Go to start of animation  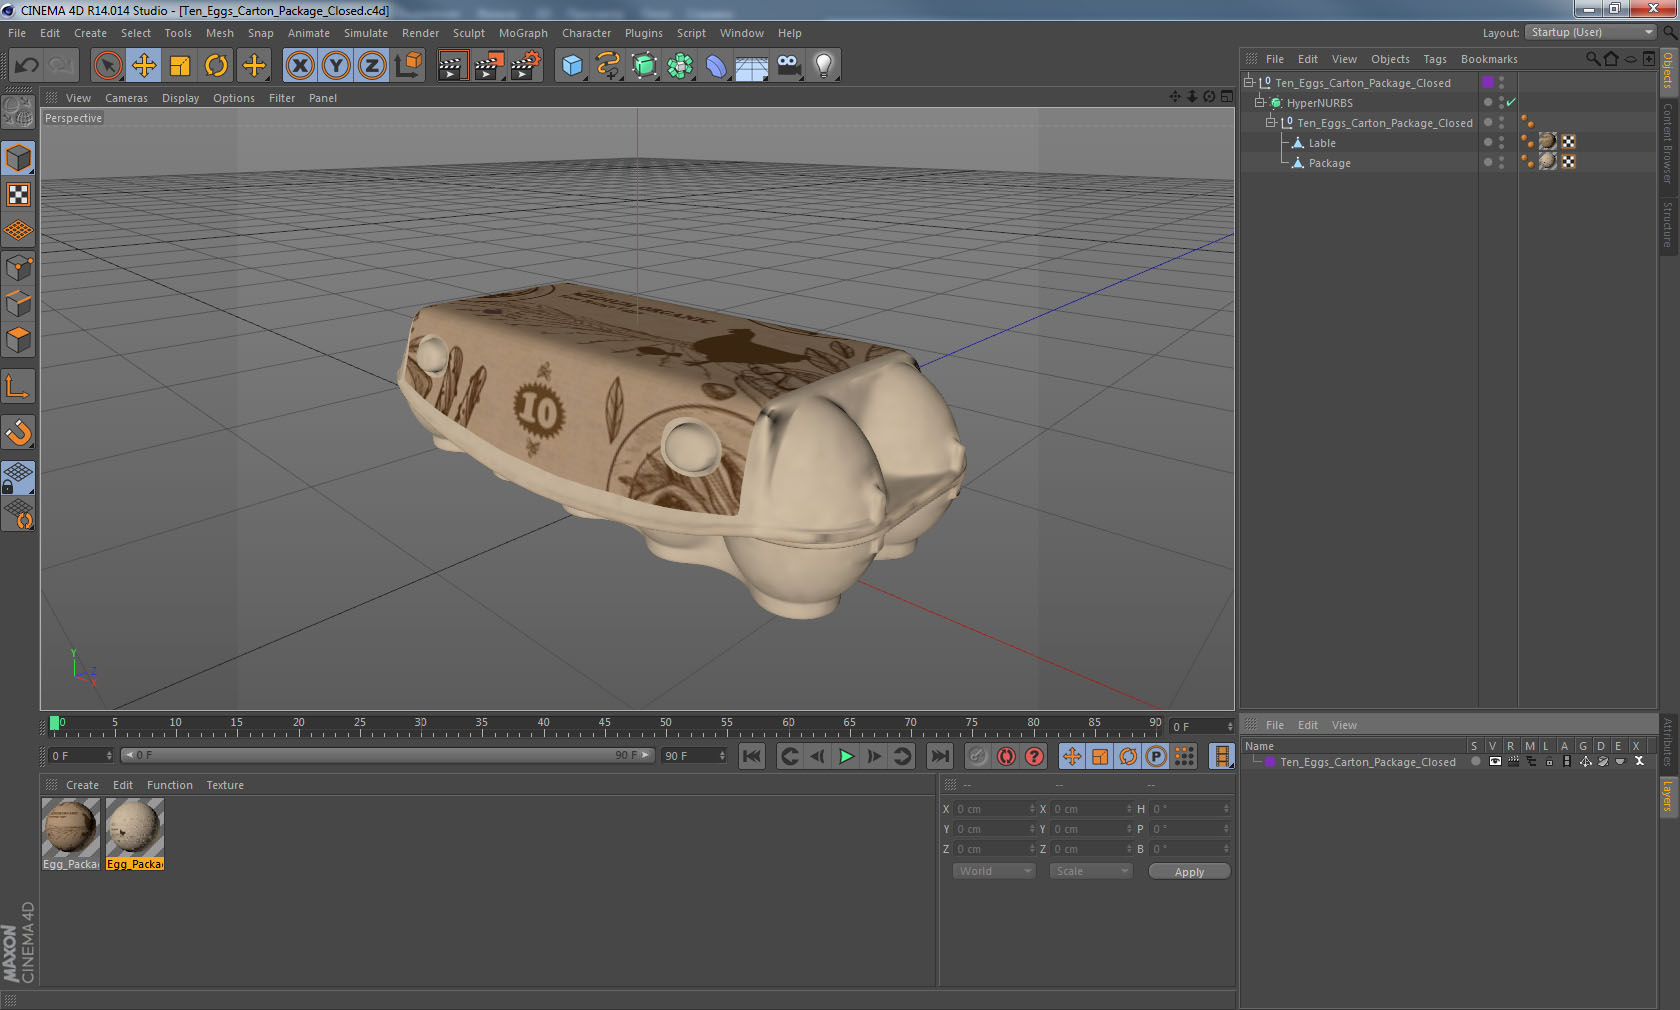point(752,756)
